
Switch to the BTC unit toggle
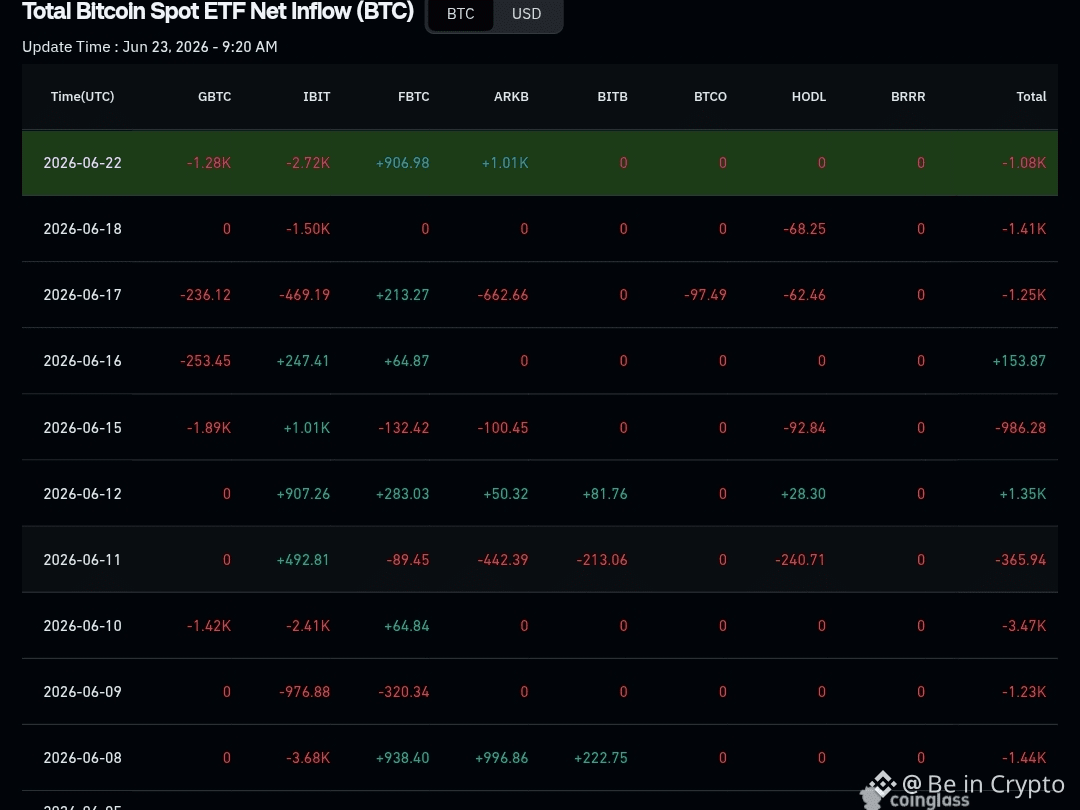tap(460, 14)
